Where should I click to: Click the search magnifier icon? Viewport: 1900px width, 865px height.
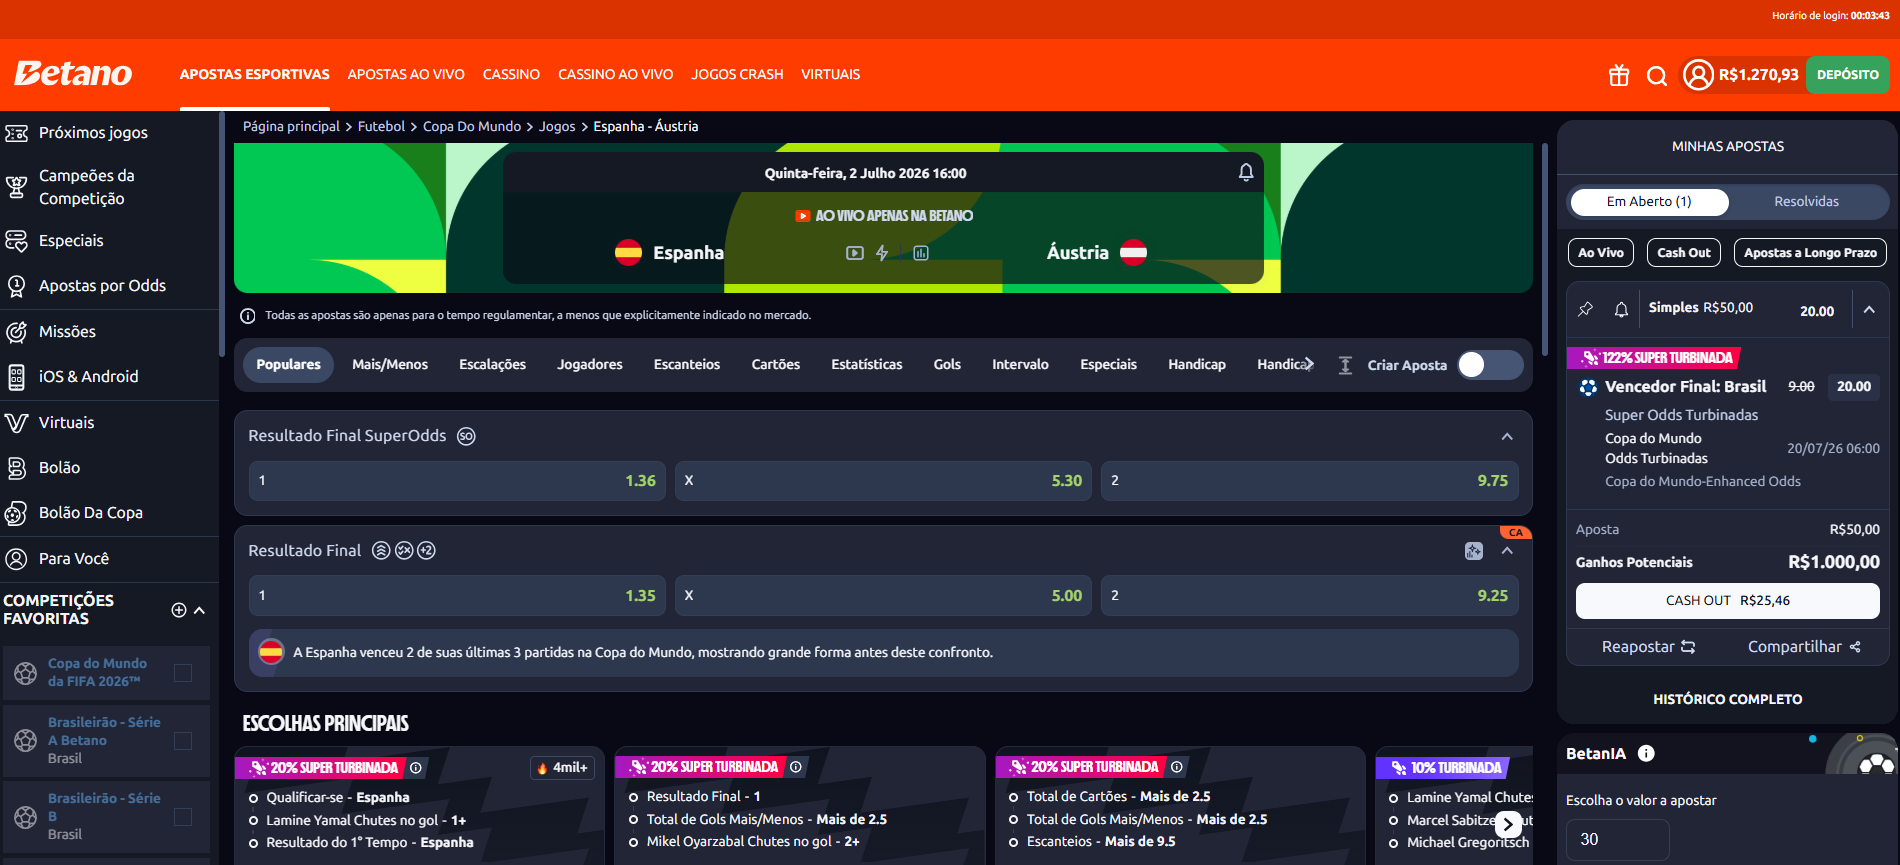tap(1657, 76)
